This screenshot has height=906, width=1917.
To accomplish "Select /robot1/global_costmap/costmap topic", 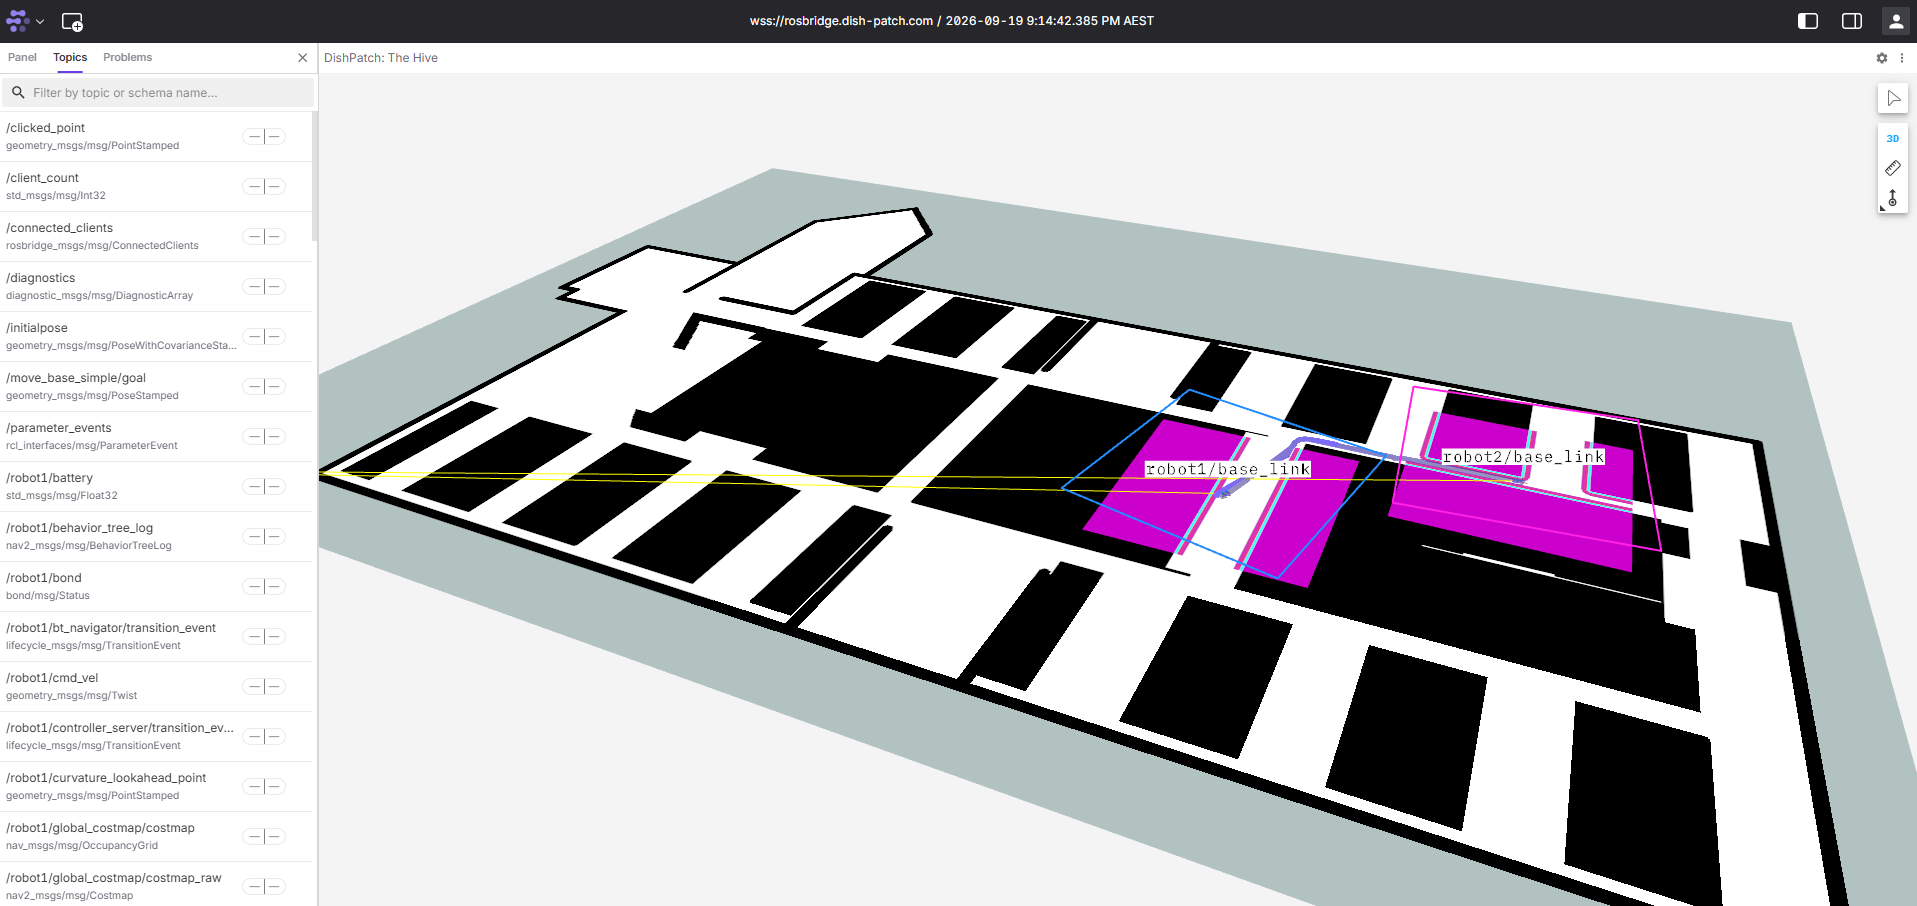I will (x=156, y=837).
